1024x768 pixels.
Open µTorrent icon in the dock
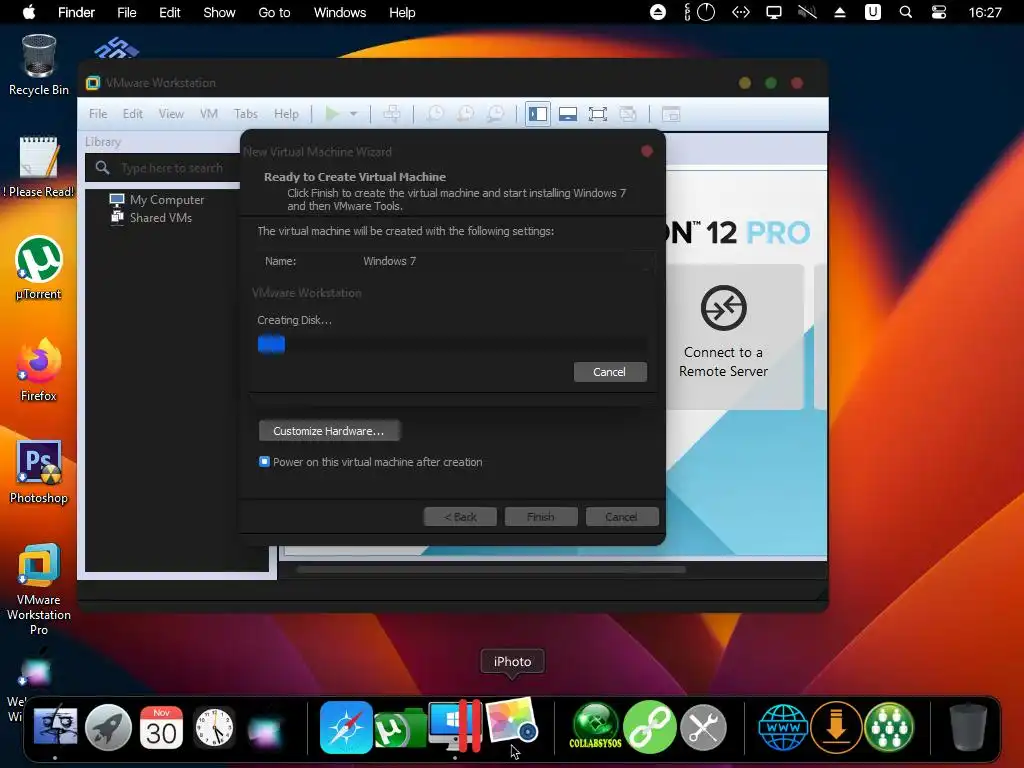(x=400, y=728)
